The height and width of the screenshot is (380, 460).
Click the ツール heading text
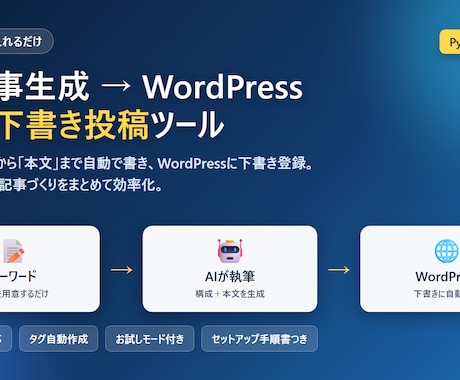188,126
